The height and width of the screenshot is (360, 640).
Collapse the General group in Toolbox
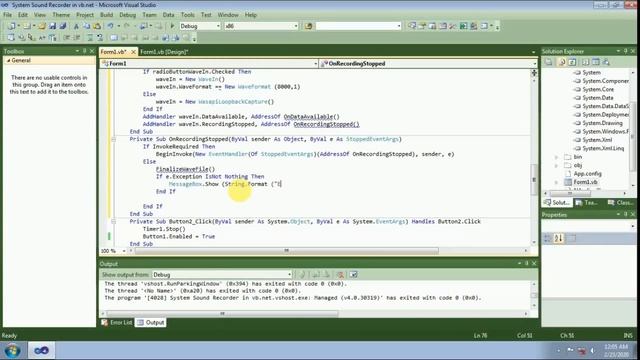pyautogui.click(x=8, y=60)
